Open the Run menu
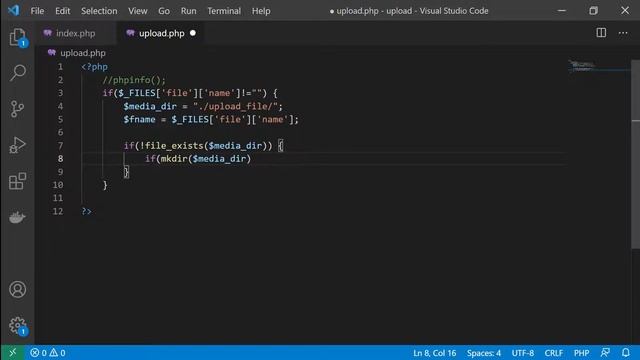The height and width of the screenshot is (360, 640). pos(188,11)
